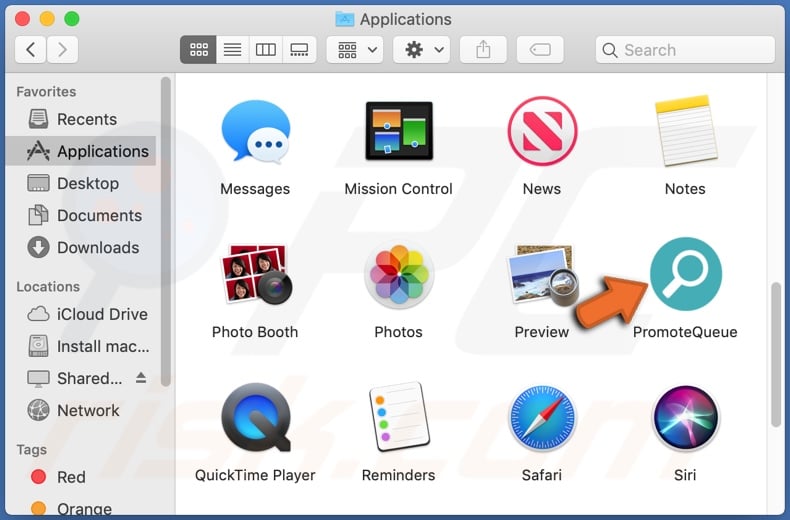Viewport: 790px width, 520px height.
Task: Go back with the left arrow button
Action: [31, 49]
